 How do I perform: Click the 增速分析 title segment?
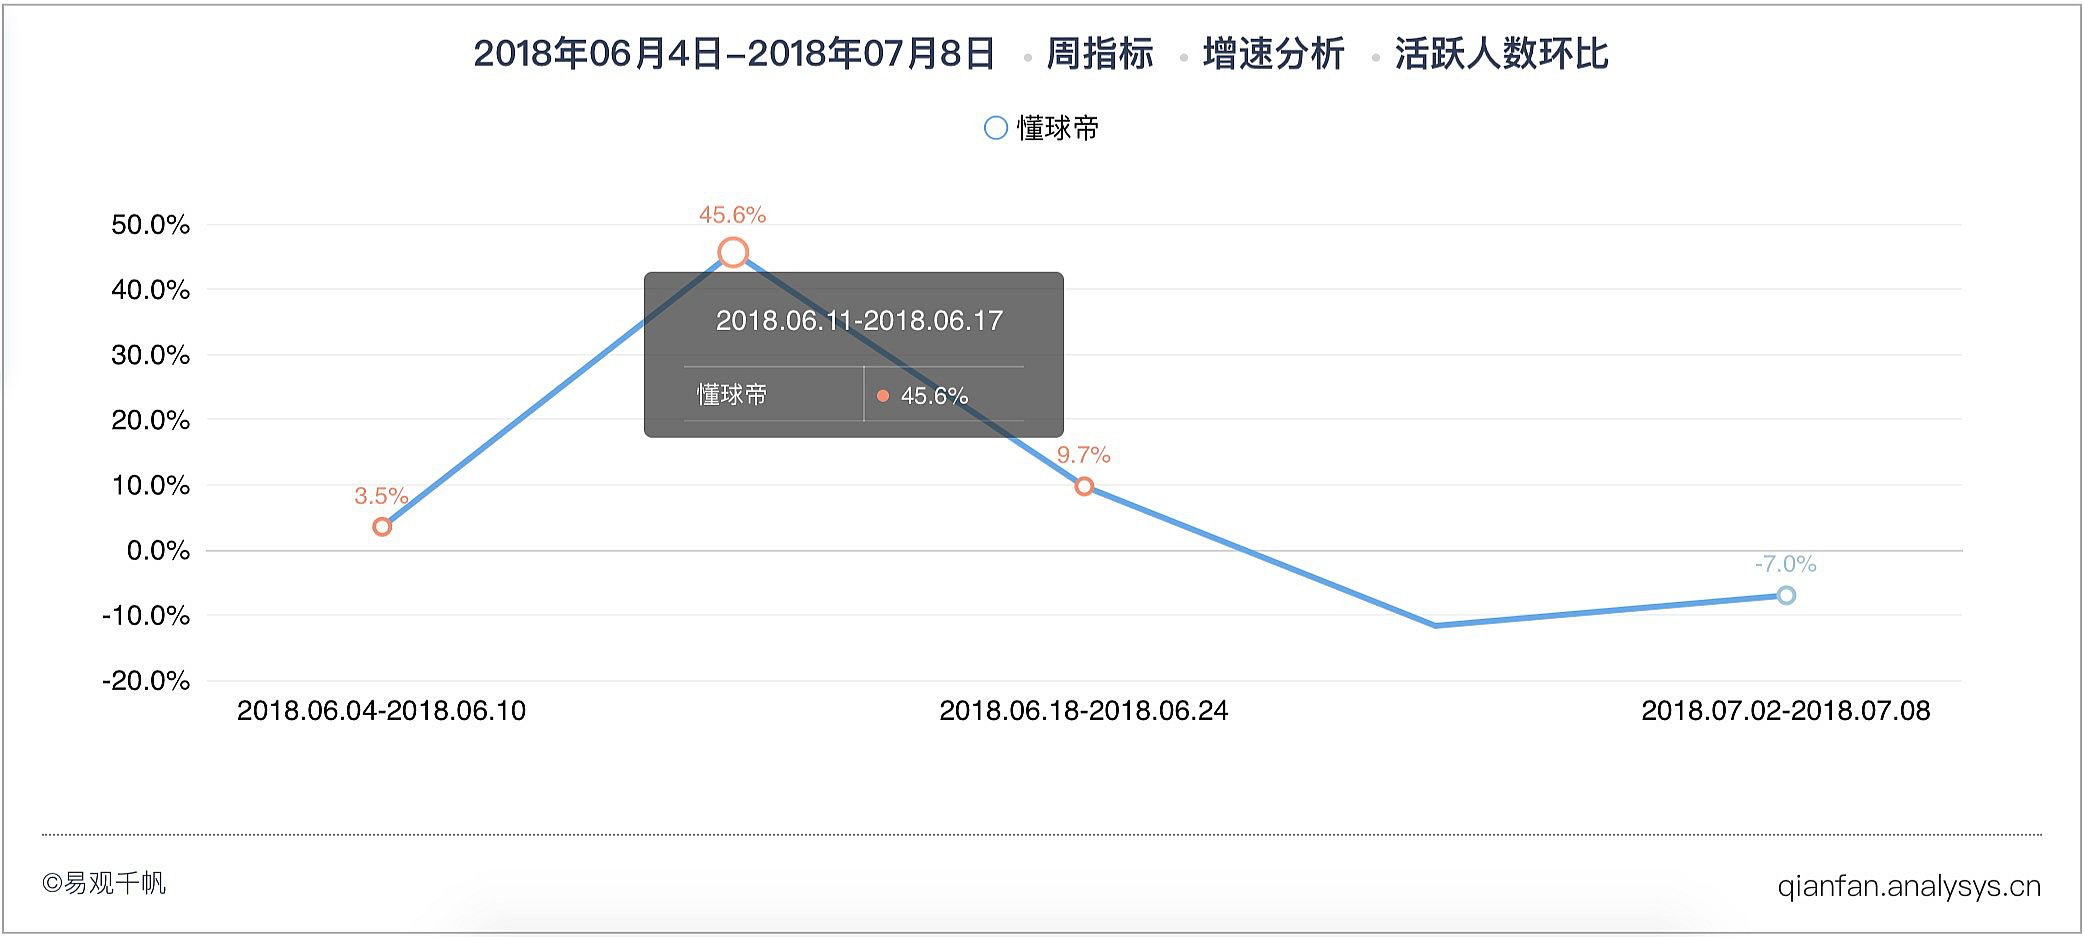(1274, 54)
